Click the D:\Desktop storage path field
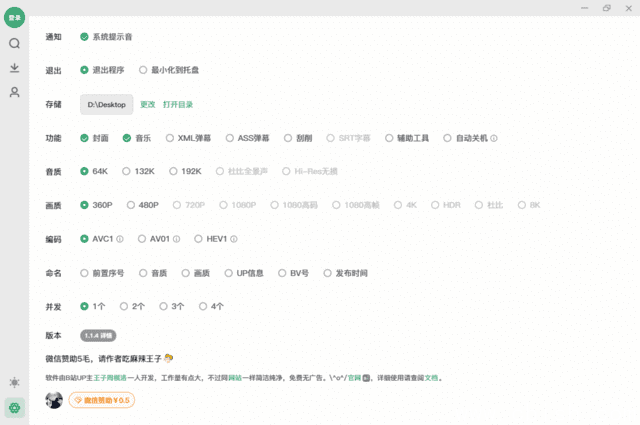 click(x=106, y=104)
